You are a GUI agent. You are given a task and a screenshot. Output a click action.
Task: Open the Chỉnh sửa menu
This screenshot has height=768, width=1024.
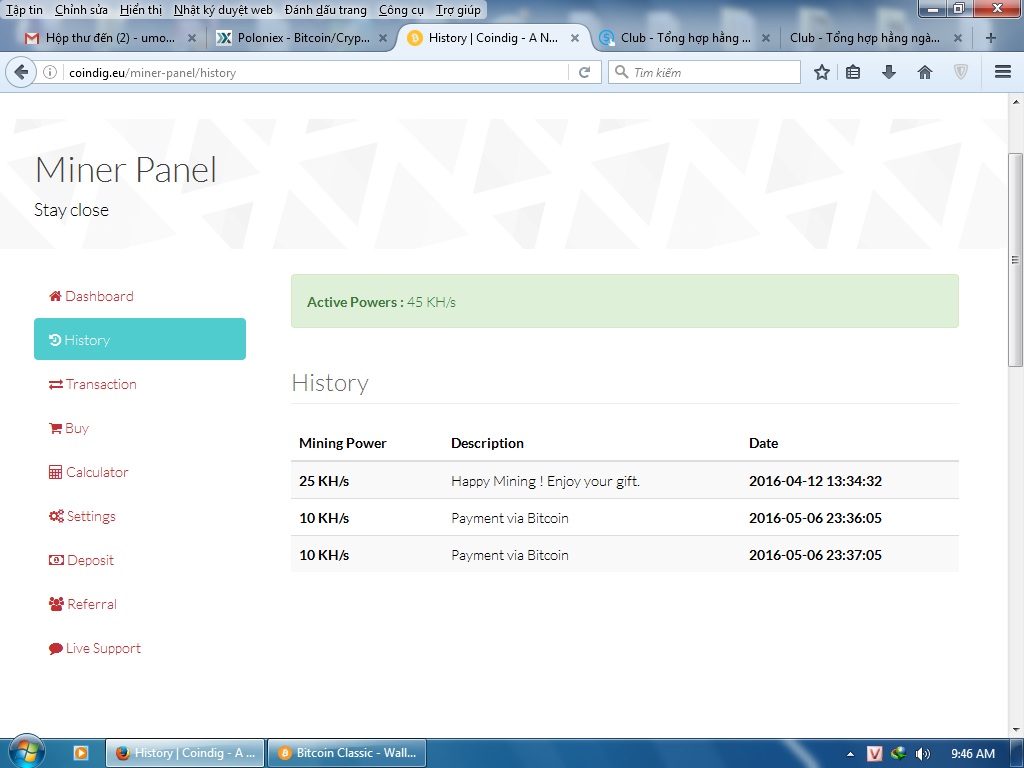coord(81,10)
